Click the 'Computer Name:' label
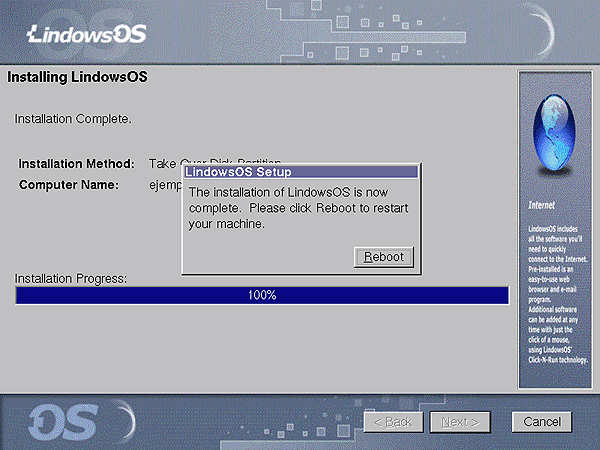This screenshot has width=600, height=450. pyautogui.click(x=69, y=185)
